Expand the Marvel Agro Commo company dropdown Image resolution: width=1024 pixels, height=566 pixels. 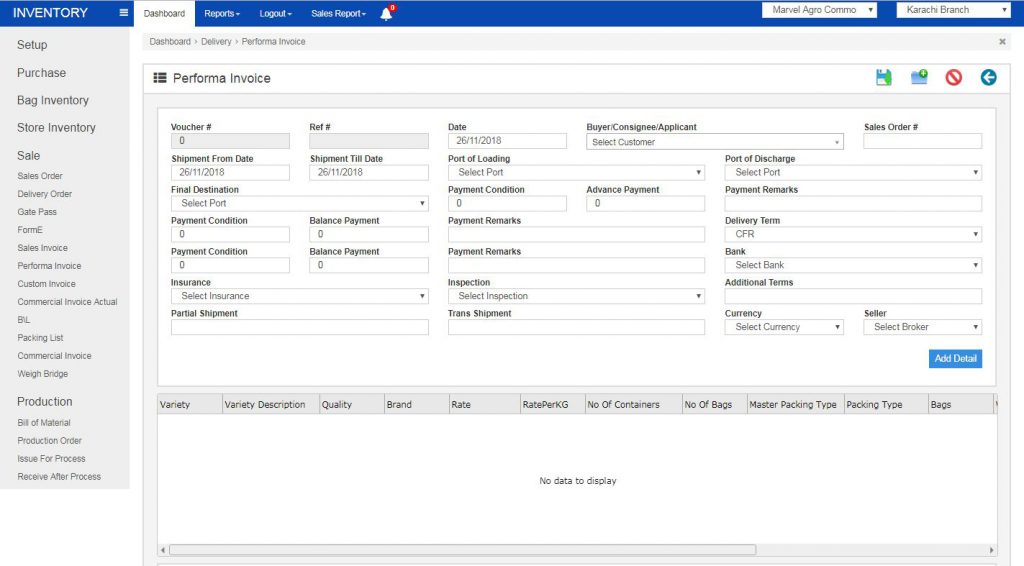pos(820,10)
